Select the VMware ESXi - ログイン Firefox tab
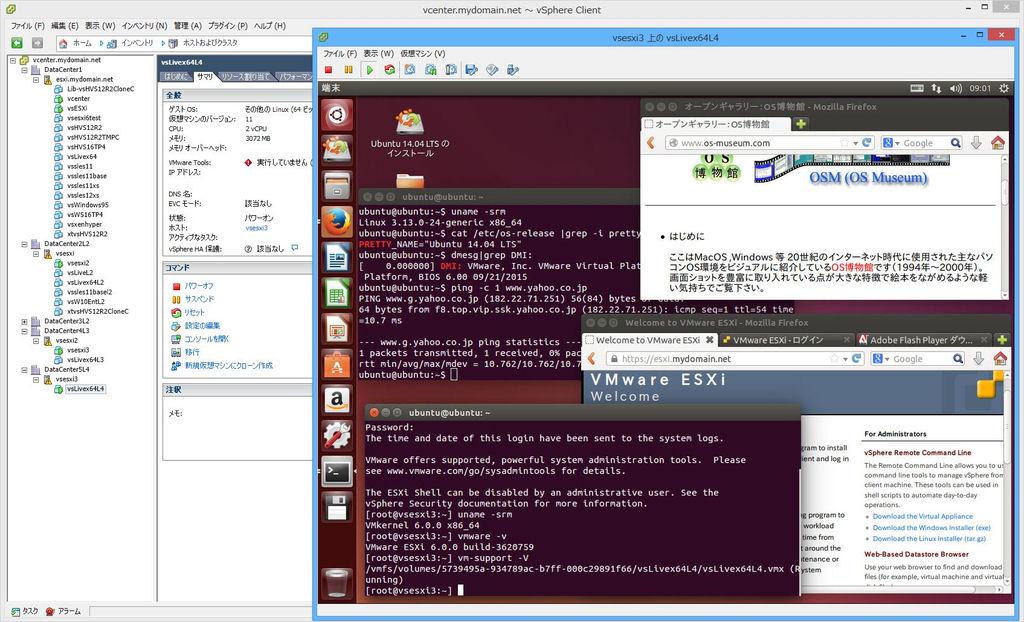The height and width of the screenshot is (622, 1024). pos(786,340)
